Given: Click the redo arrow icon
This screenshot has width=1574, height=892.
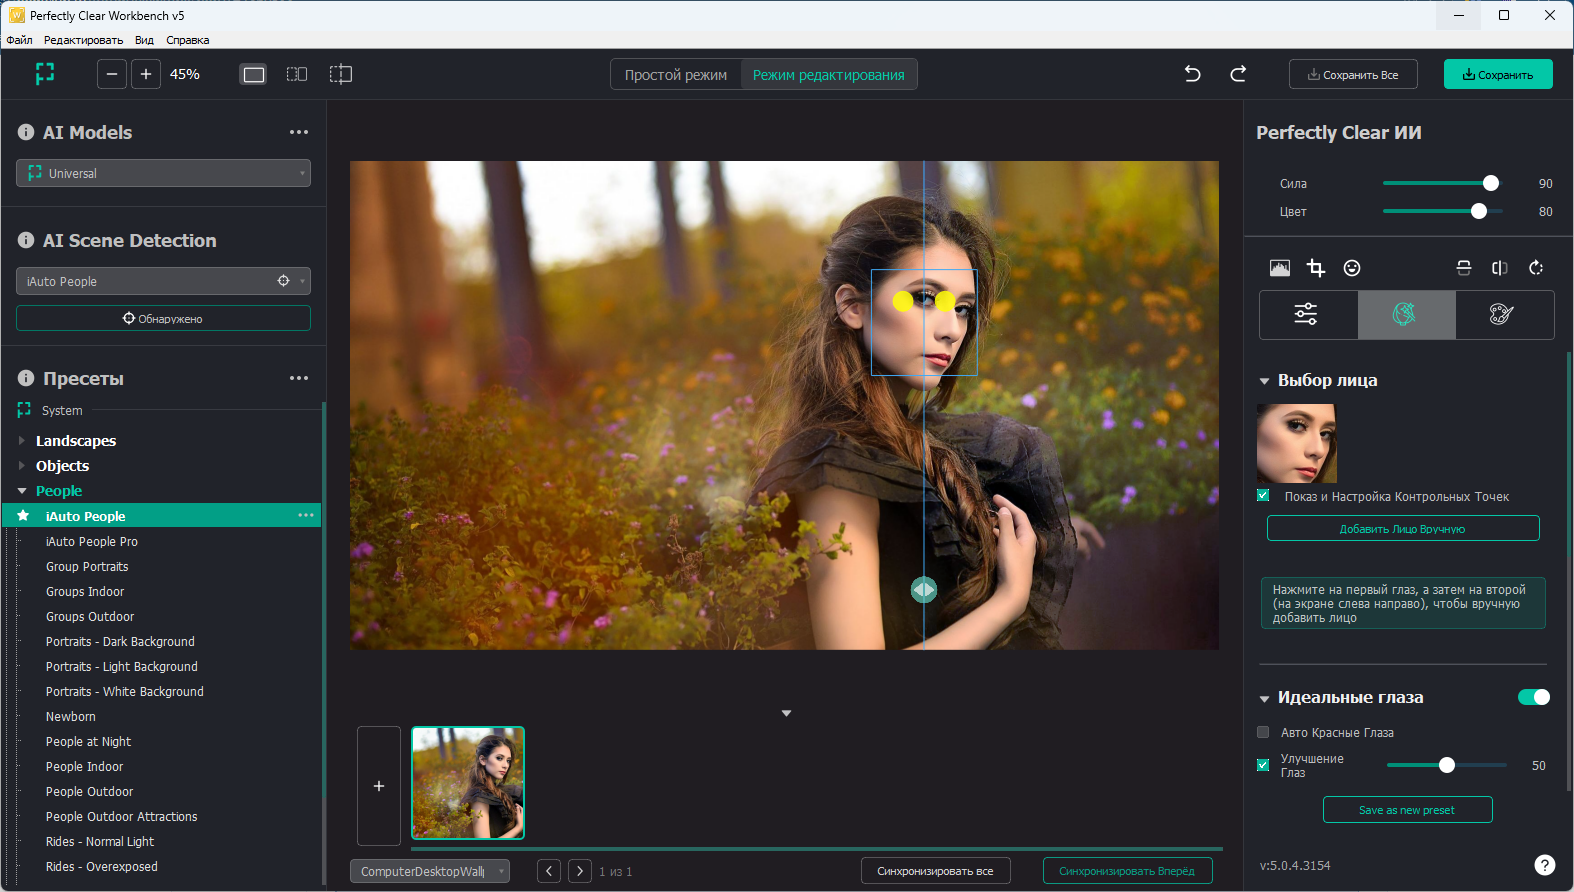Looking at the screenshot, I should click(1238, 74).
